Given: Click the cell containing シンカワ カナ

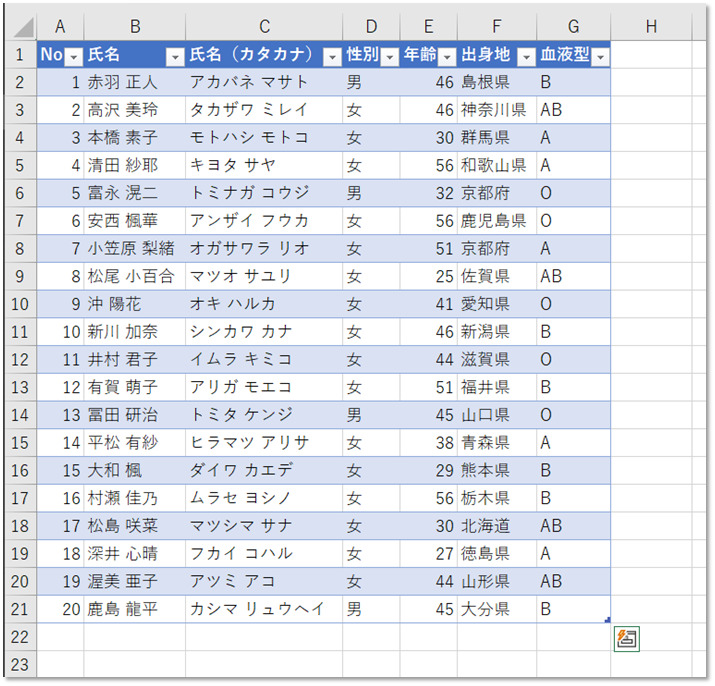Looking at the screenshot, I should click(264, 332).
